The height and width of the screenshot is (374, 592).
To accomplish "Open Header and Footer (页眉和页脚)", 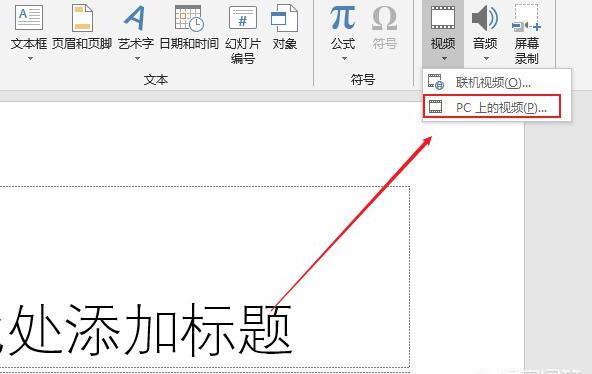I will pyautogui.click(x=82, y=27).
